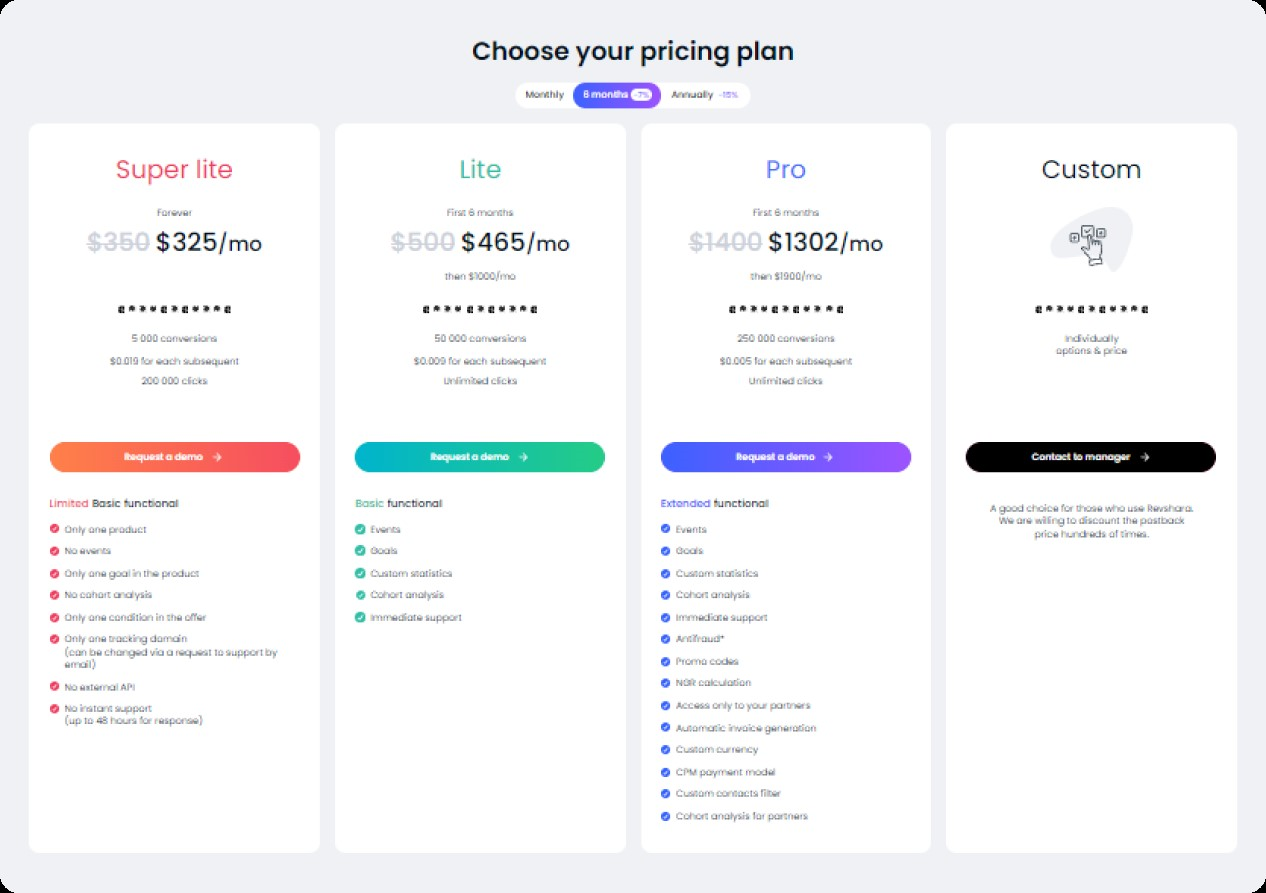Switch billing to Monthly
This screenshot has width=1266, height=893.
(x=545, y=95)
